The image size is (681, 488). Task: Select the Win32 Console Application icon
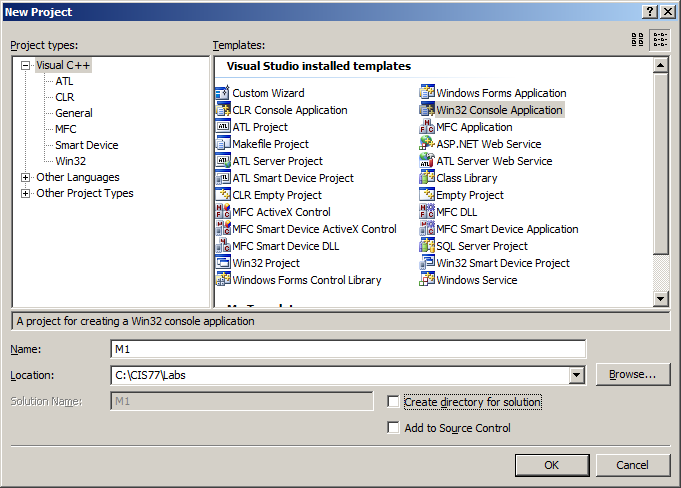coord(427,110)
